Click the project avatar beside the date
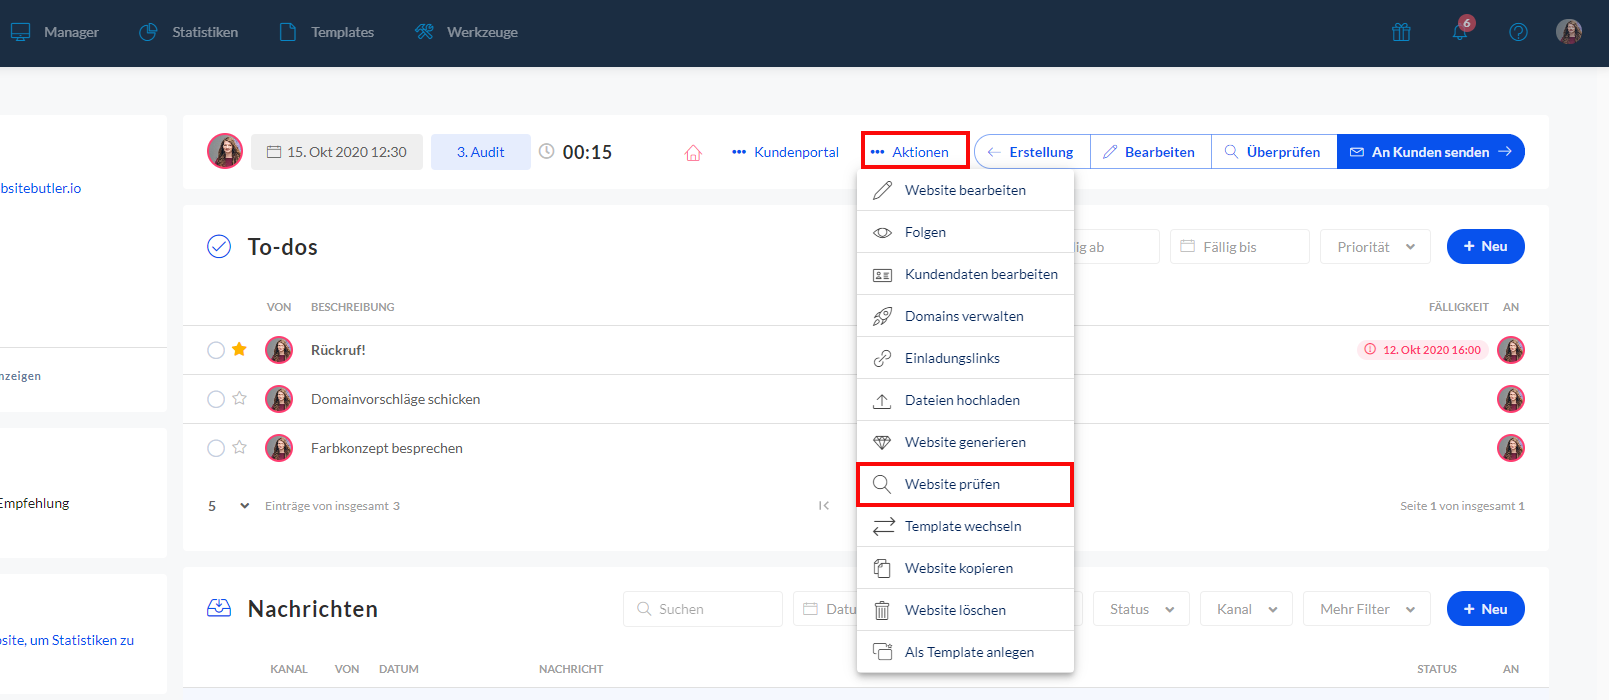 tap(225, 151)
